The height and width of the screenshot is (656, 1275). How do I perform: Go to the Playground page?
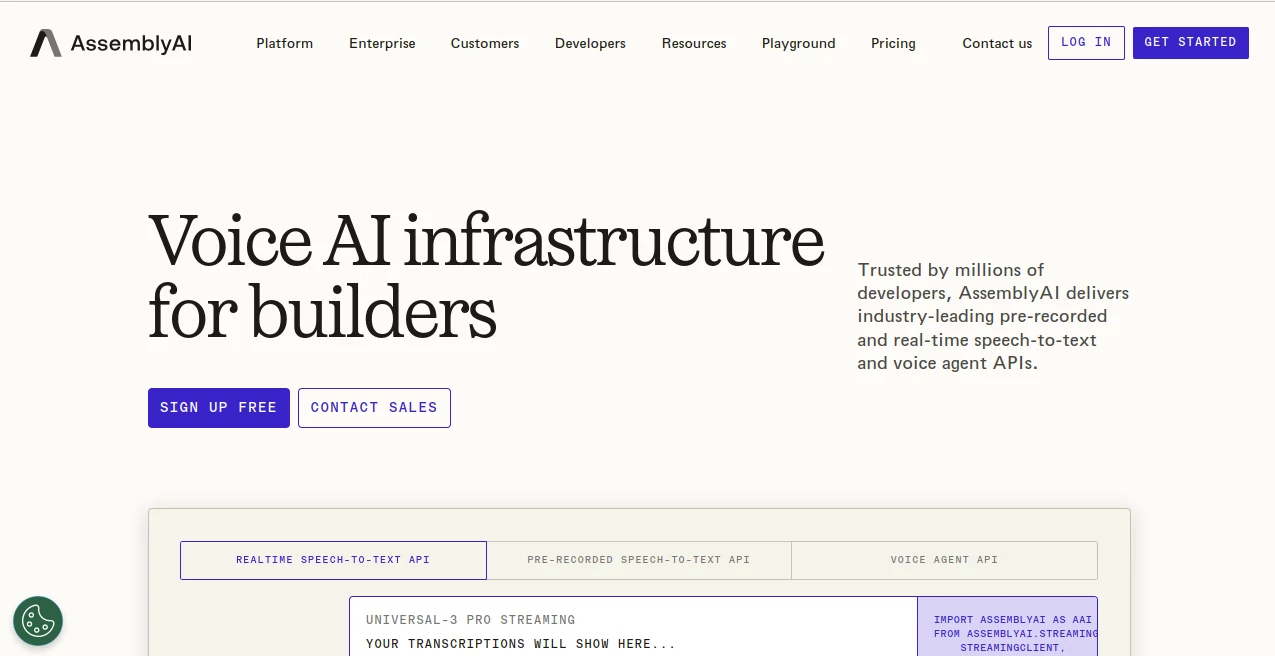(799, 43)
